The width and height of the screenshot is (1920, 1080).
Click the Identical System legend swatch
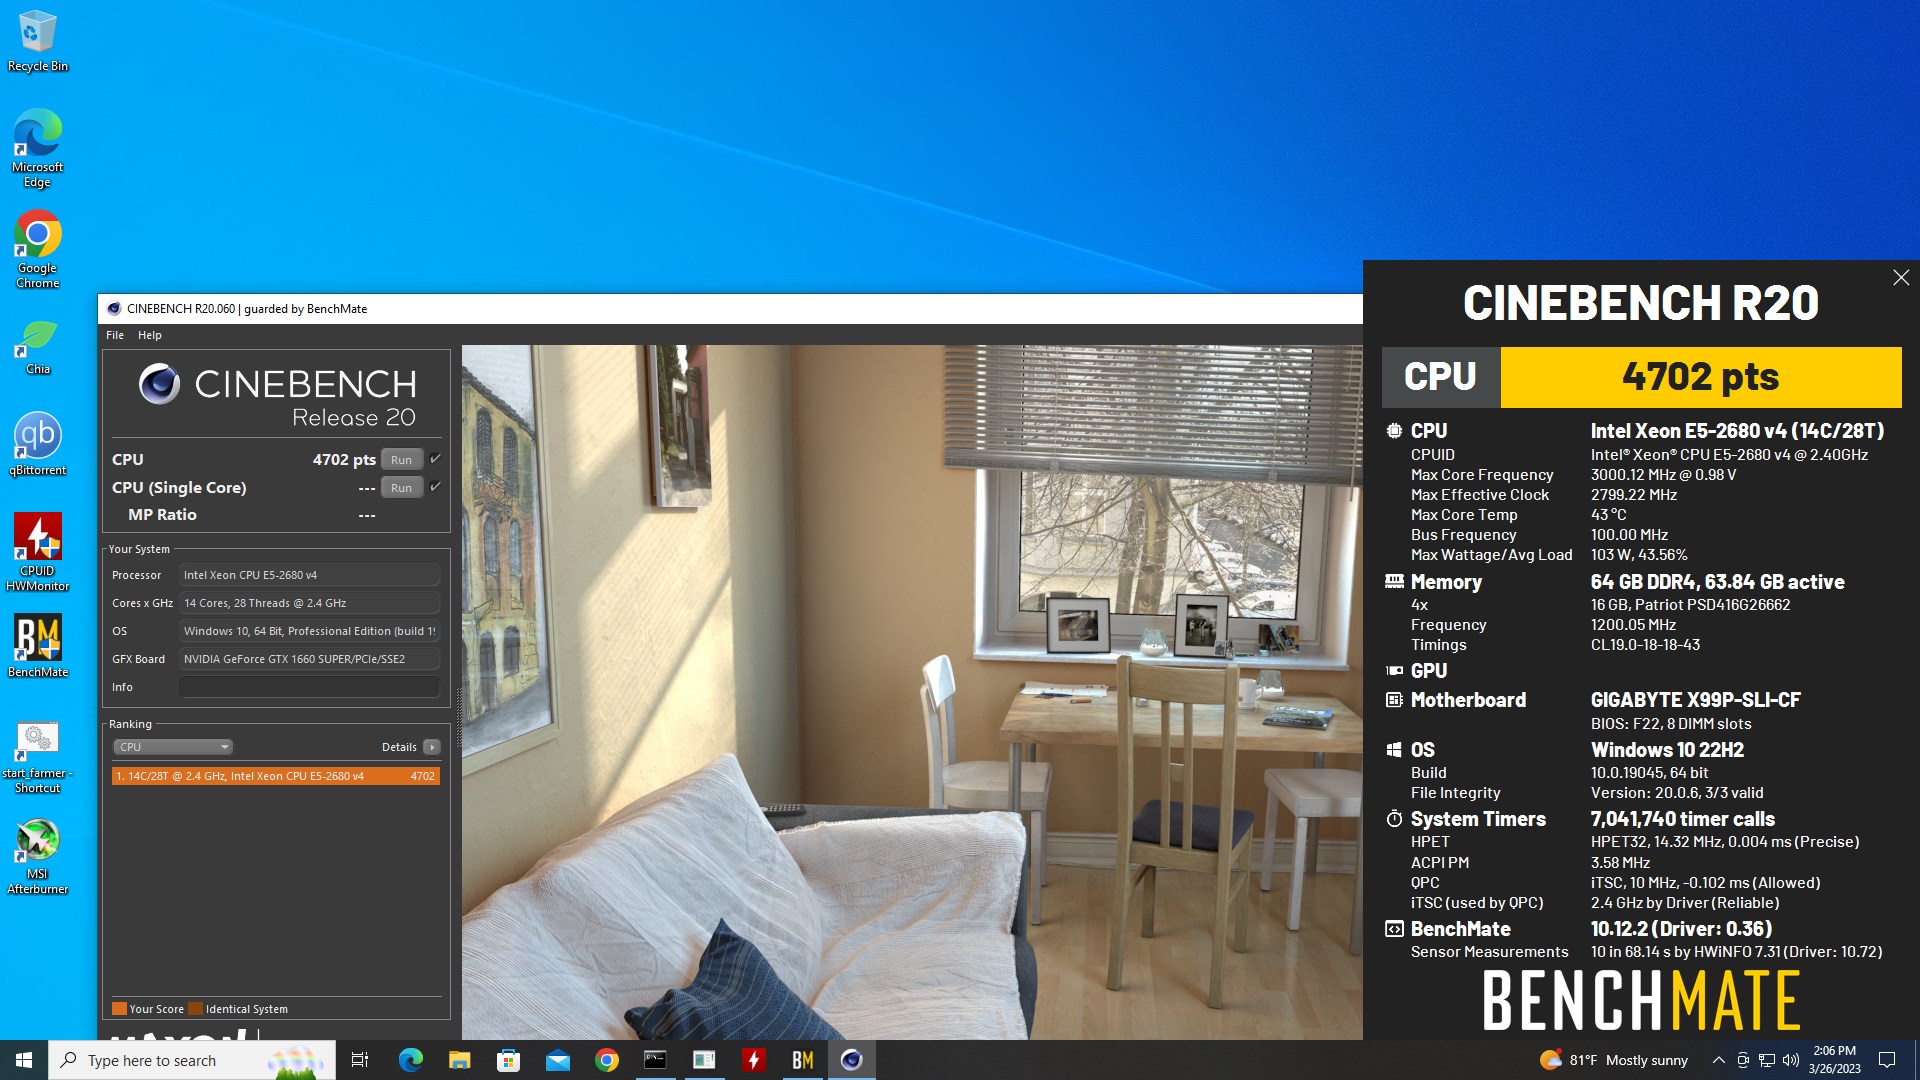point(196,1009)
